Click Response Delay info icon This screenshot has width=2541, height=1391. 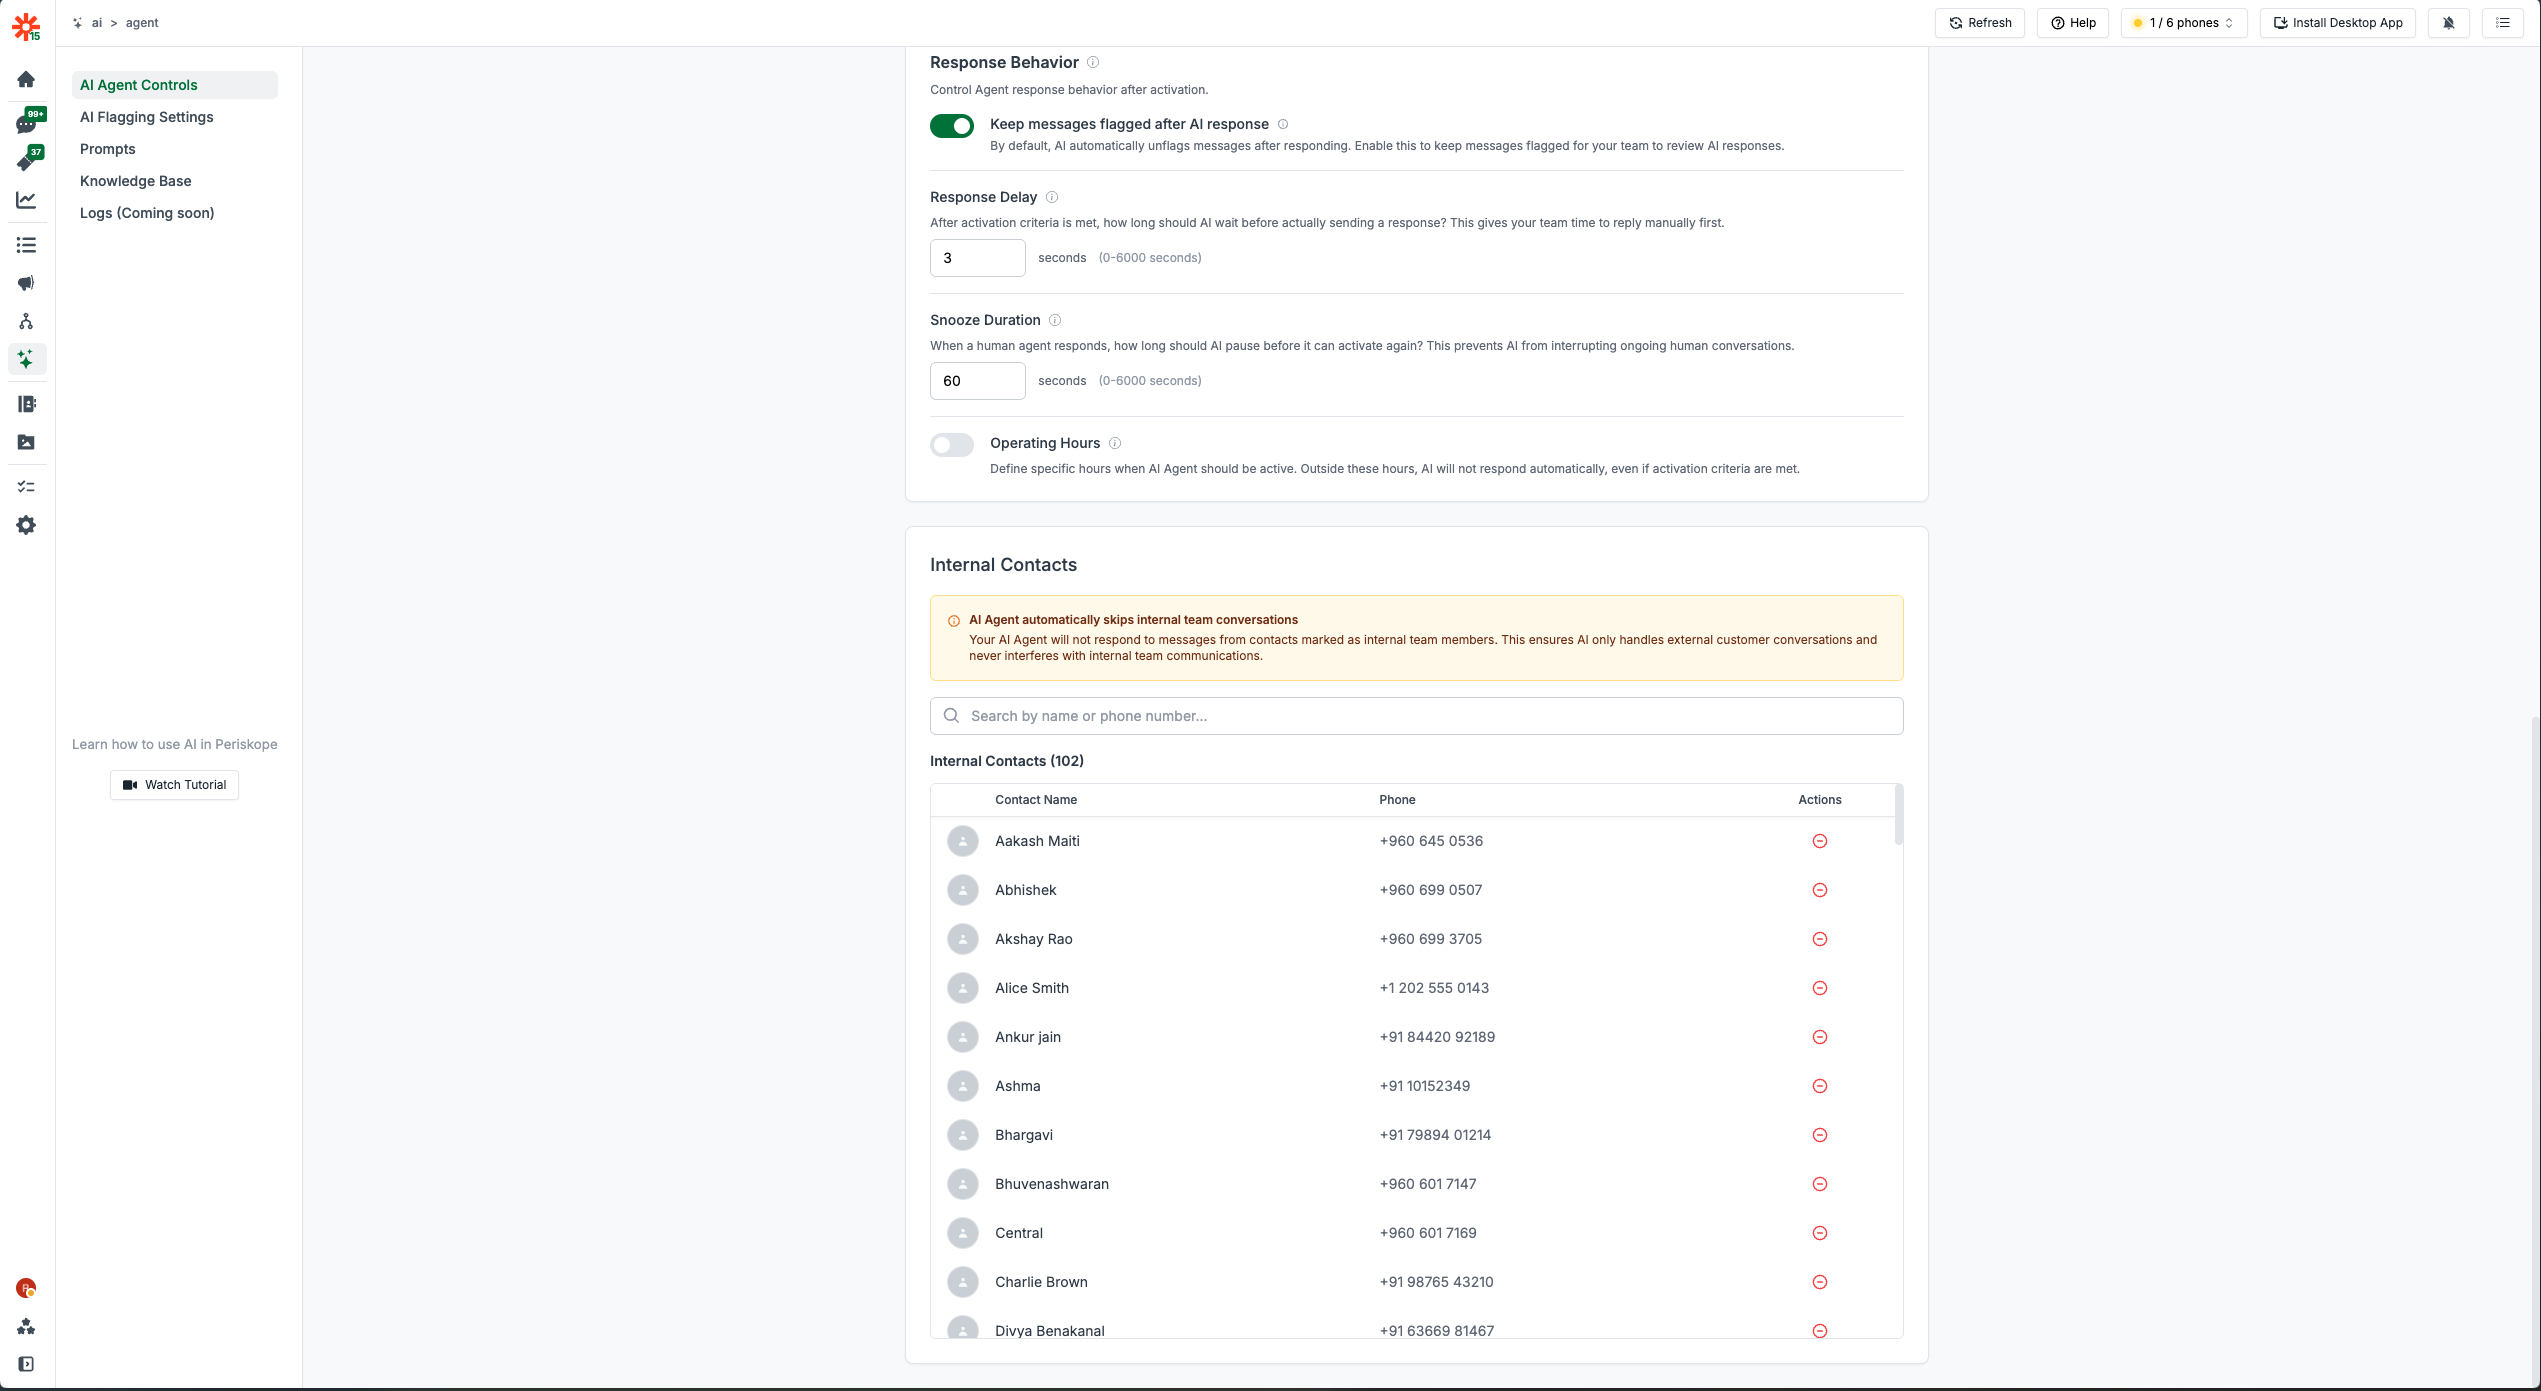(x=1051, y=197)
